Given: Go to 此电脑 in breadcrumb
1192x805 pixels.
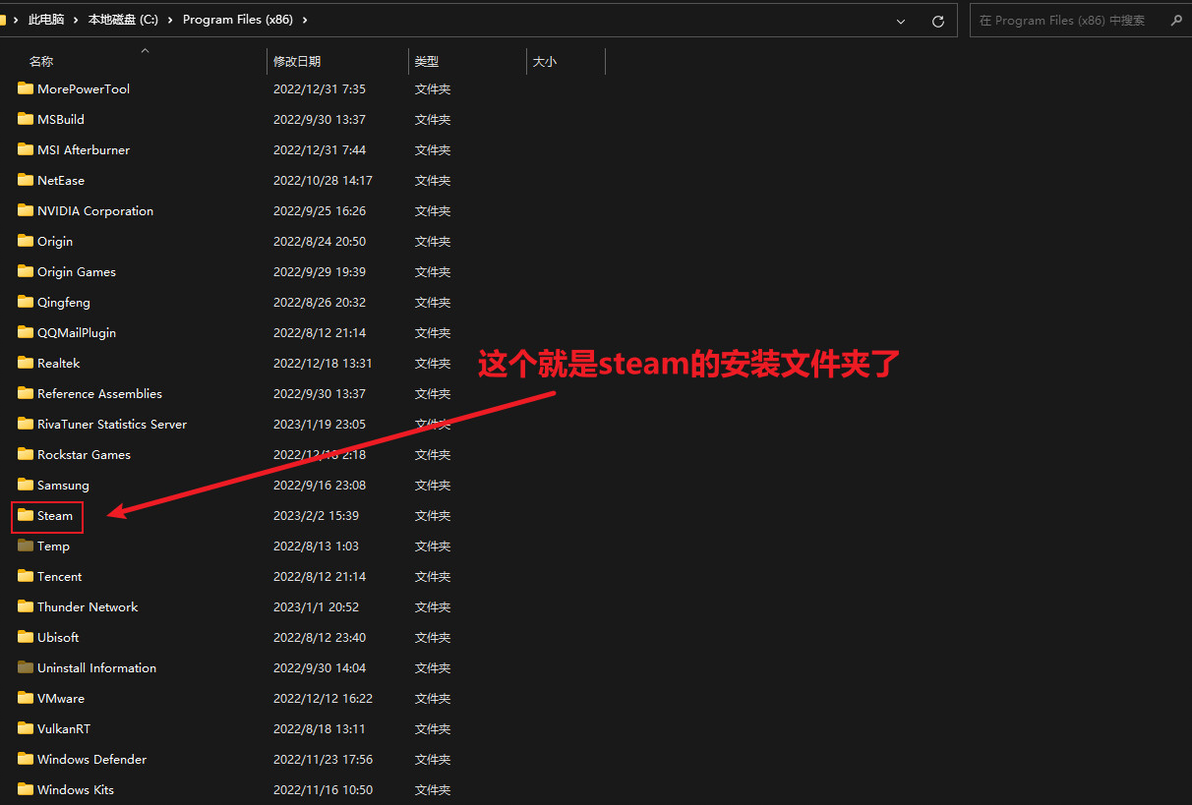Looking at the screenshot, I should click(x=46, y=20).
